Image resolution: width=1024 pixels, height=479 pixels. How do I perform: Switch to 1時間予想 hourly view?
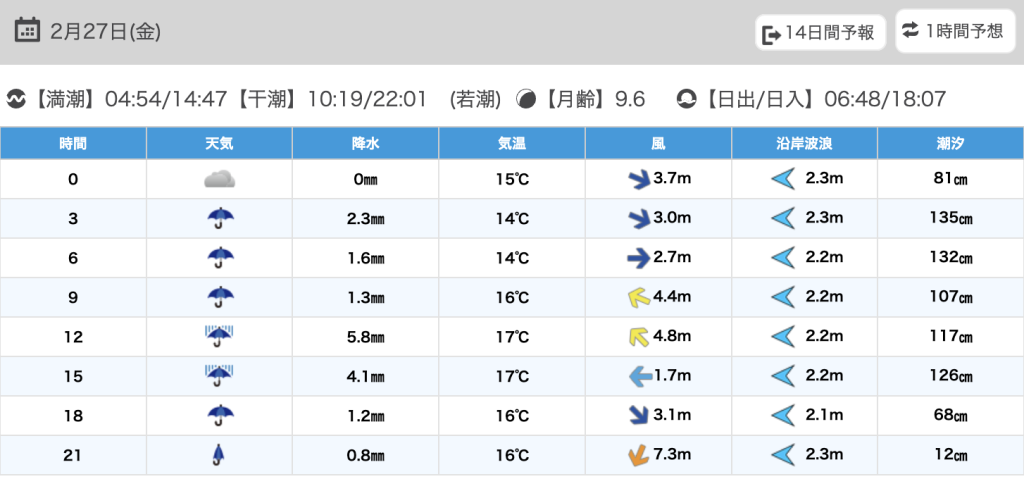point(953,31)
